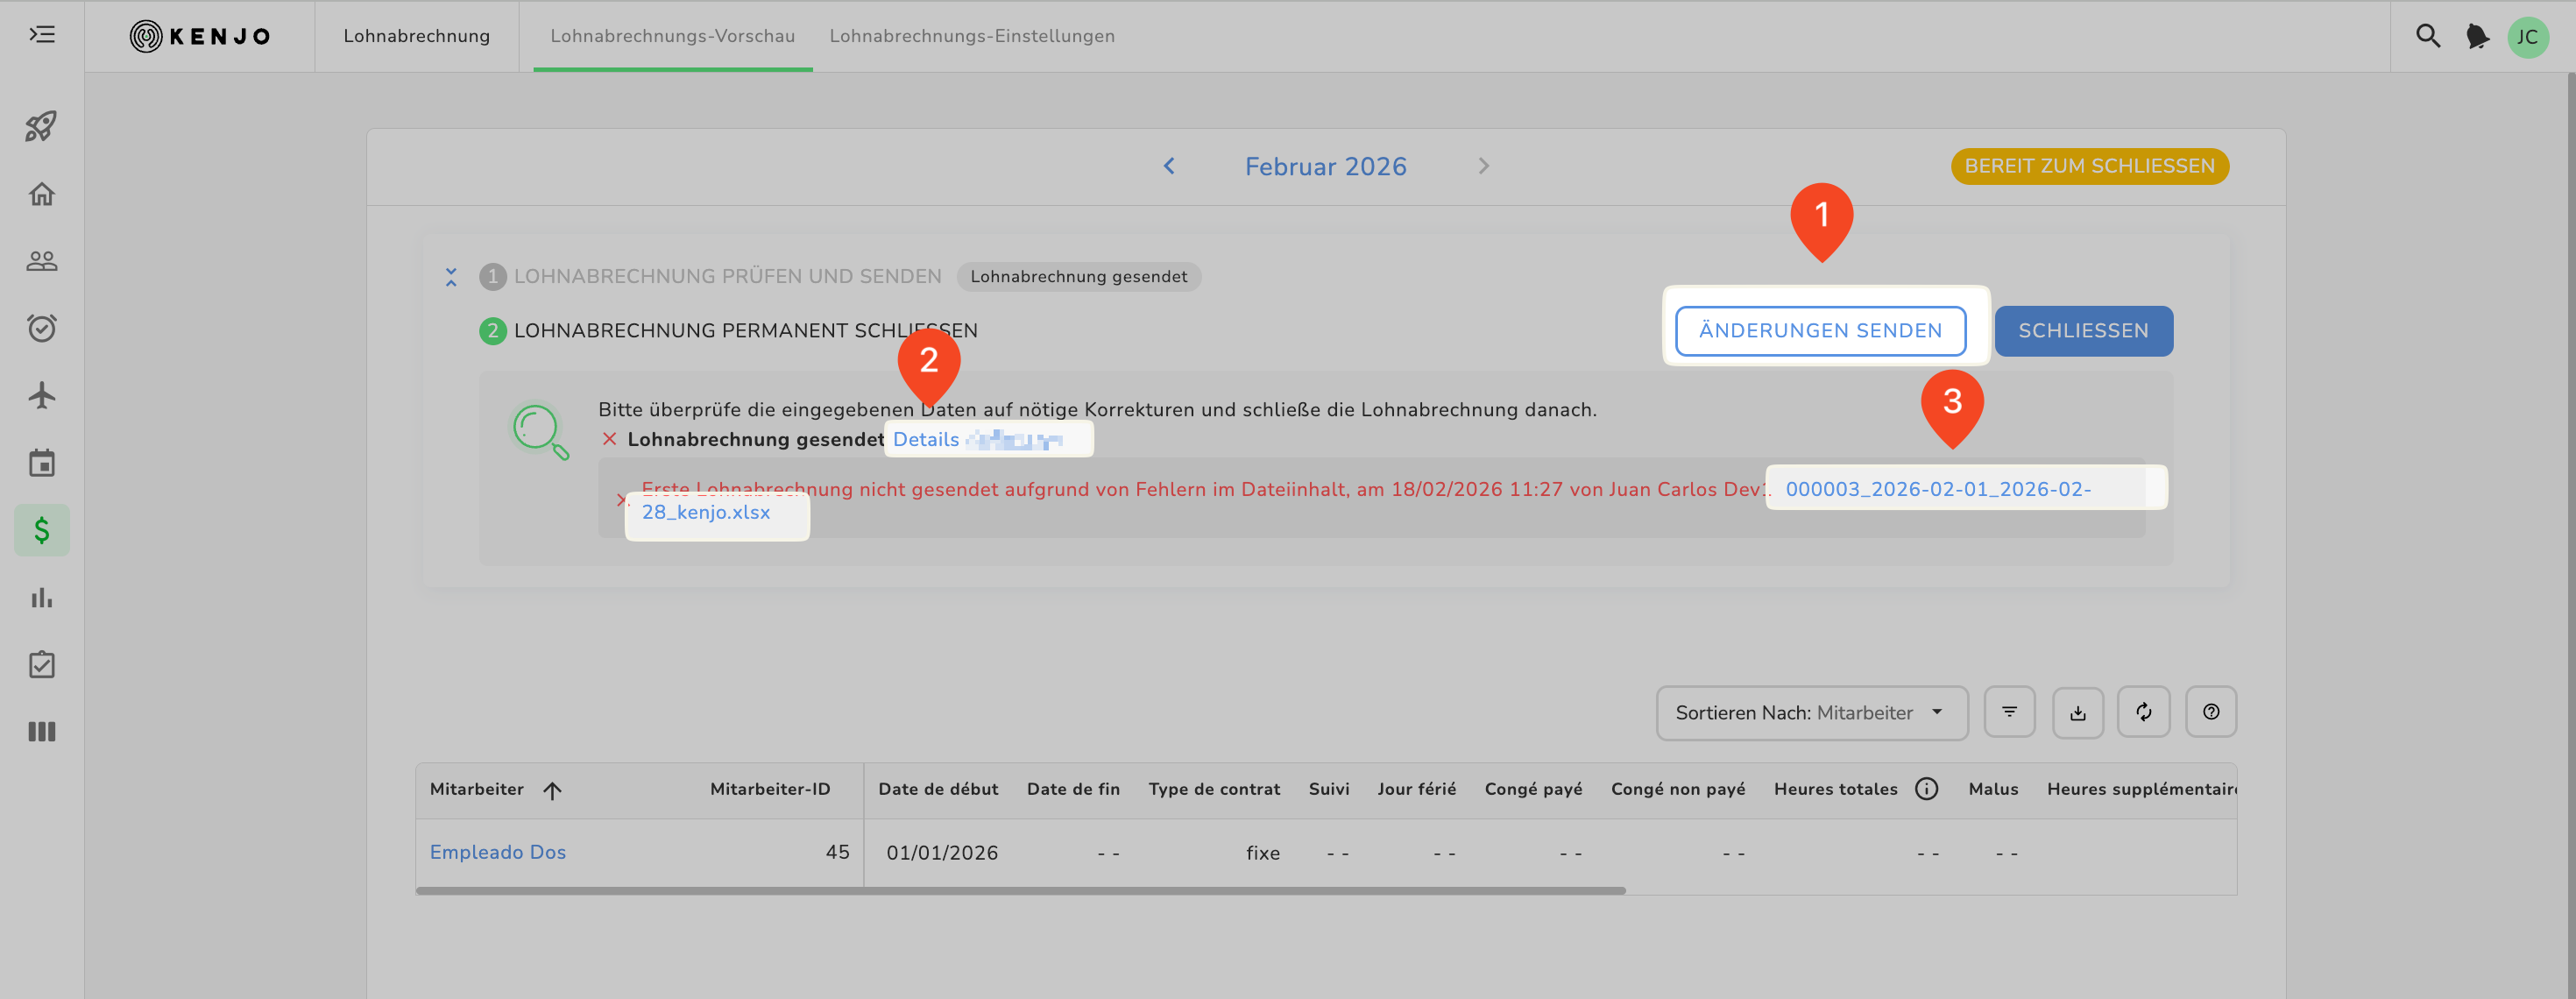
Task: Click the download icon button above the table
Action: click(x=2077, y=712)
